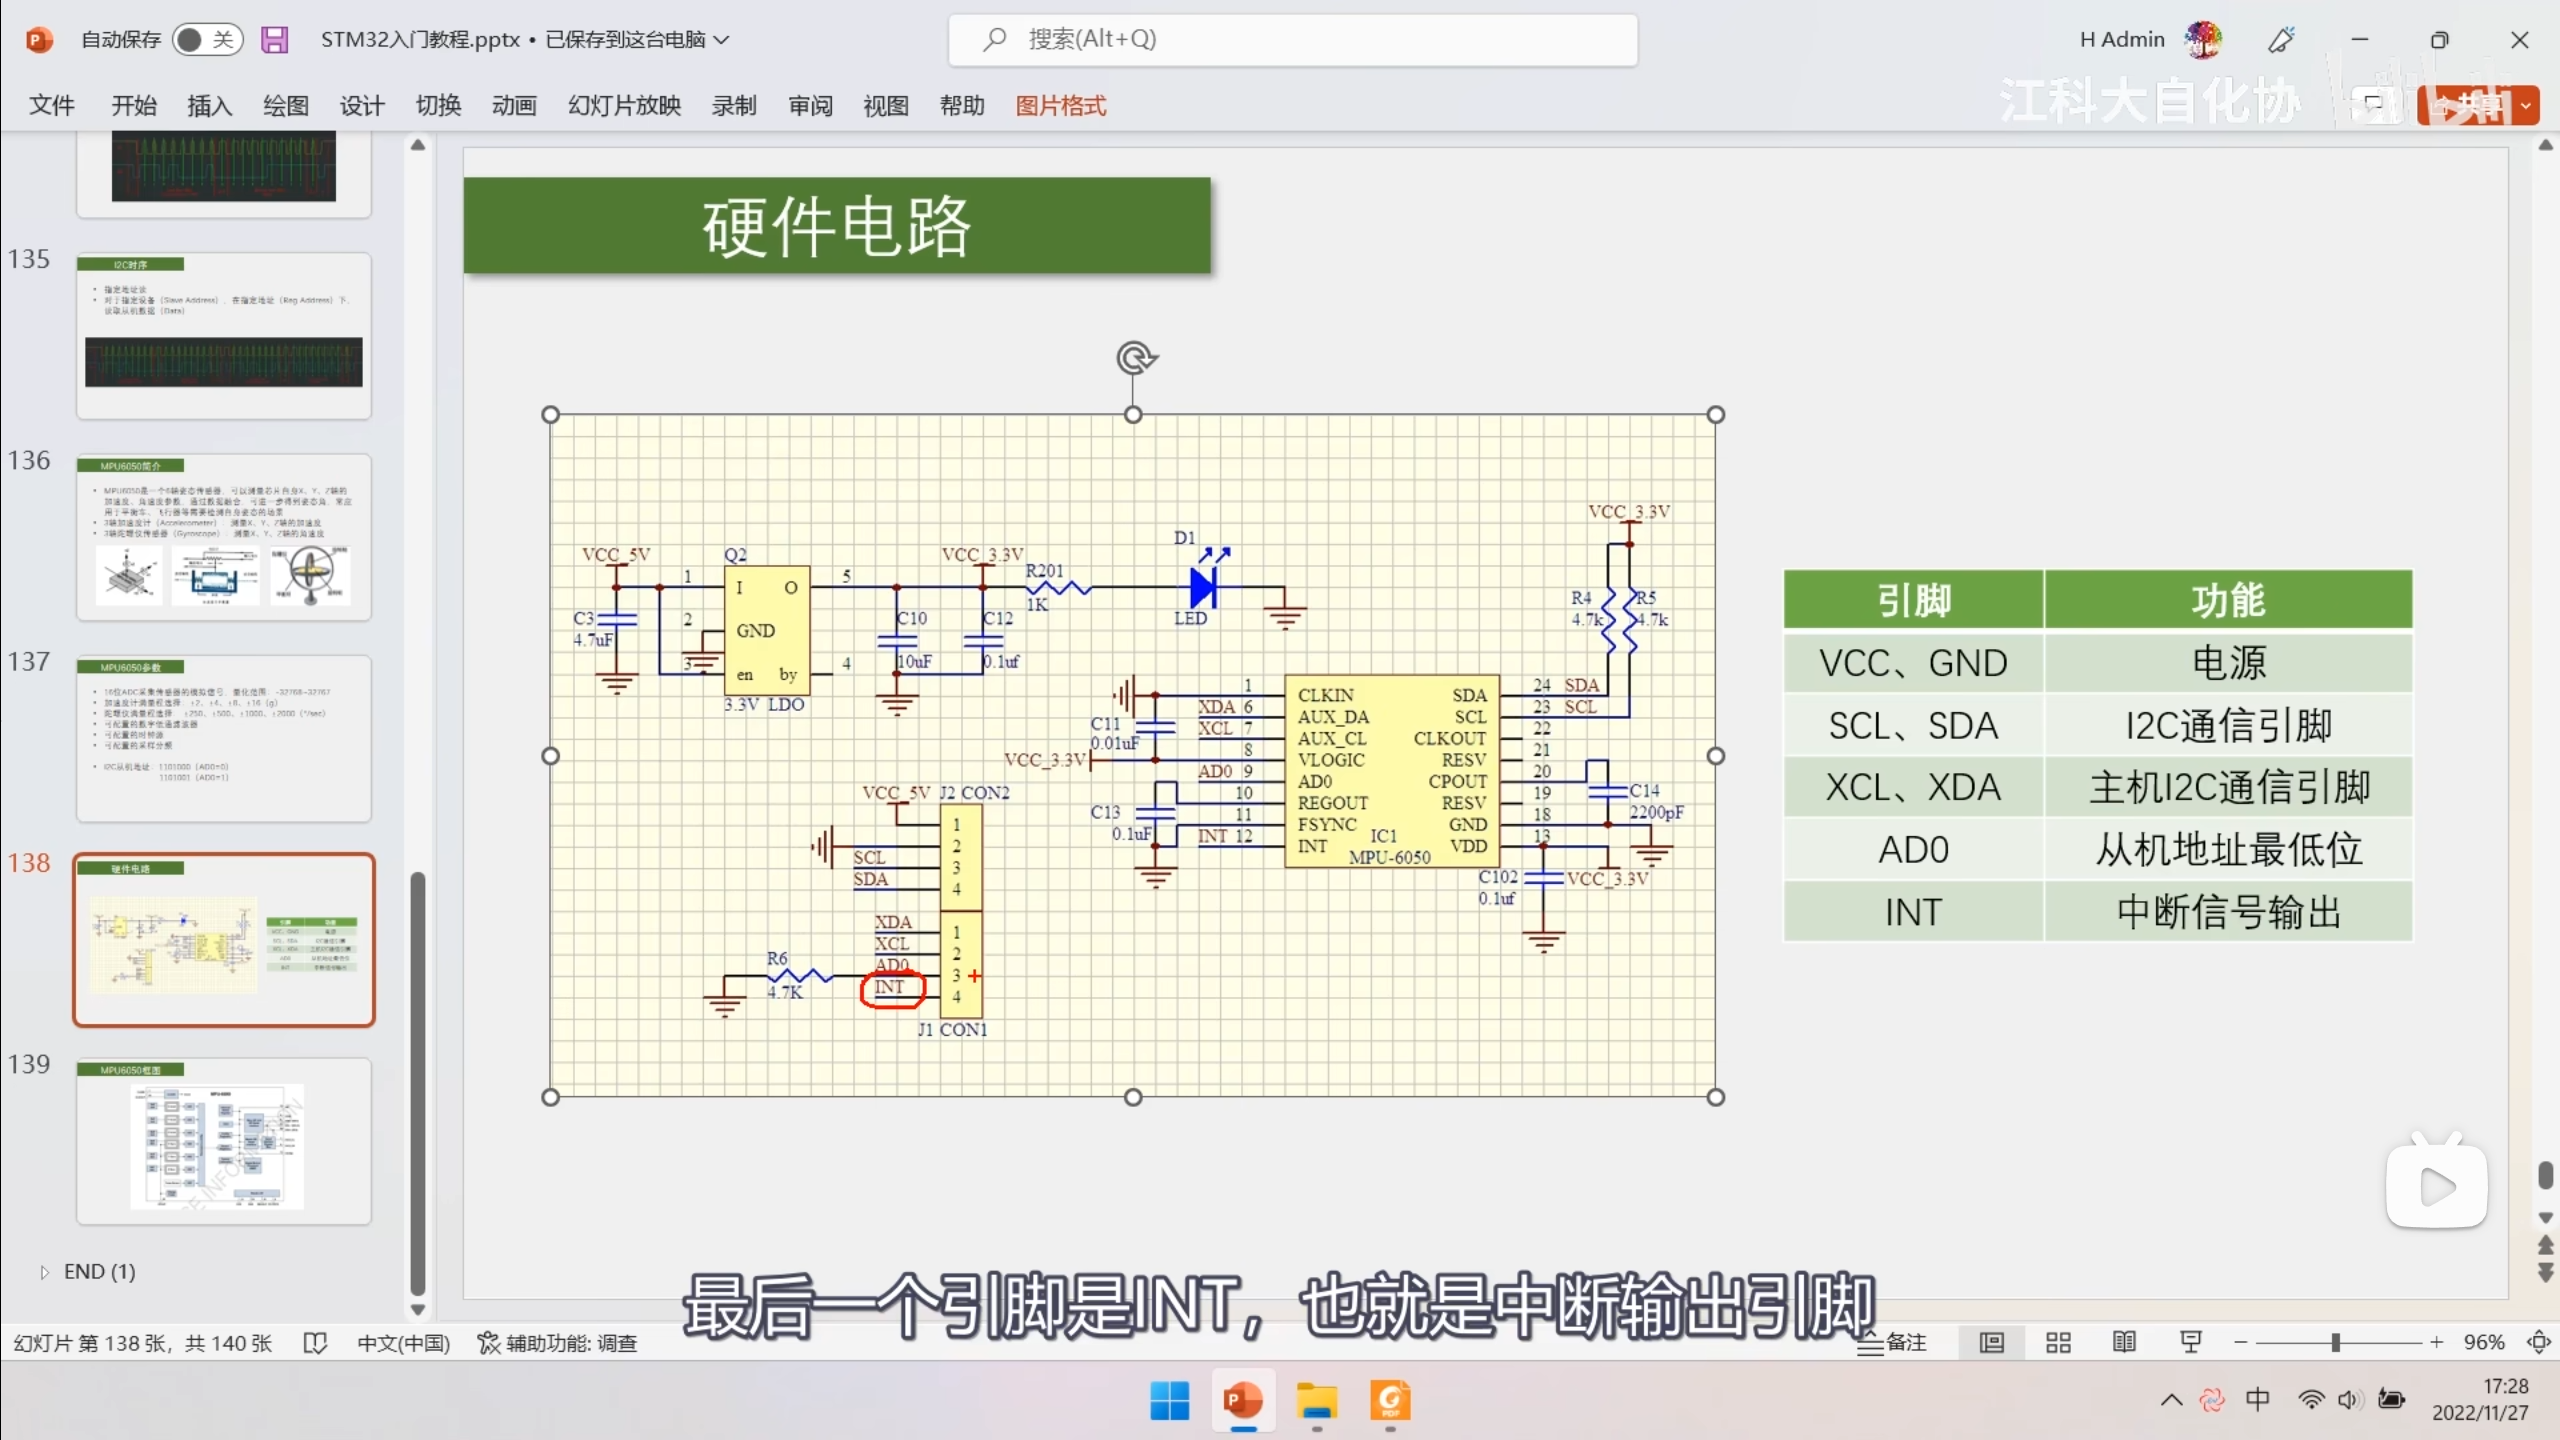Toggle the AutoSave switch

coord(206,40)
